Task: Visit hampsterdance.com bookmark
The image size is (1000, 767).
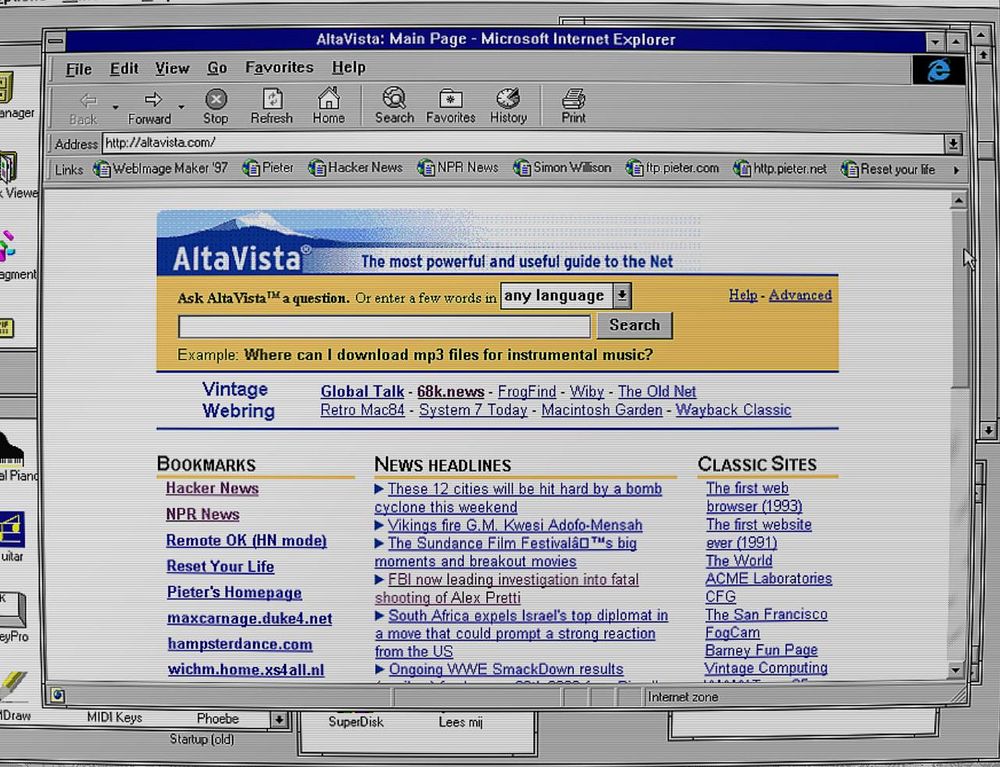Action: point(240,644)
